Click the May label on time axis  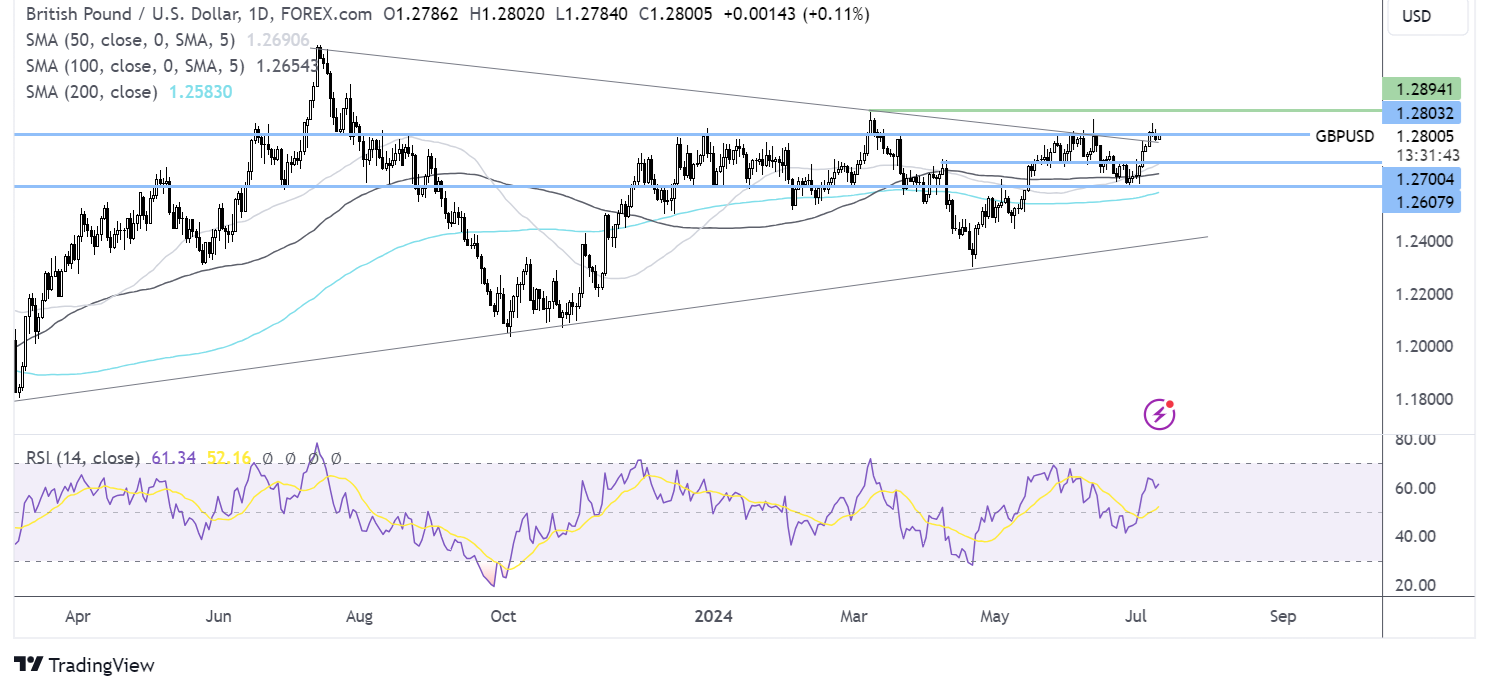996,617
